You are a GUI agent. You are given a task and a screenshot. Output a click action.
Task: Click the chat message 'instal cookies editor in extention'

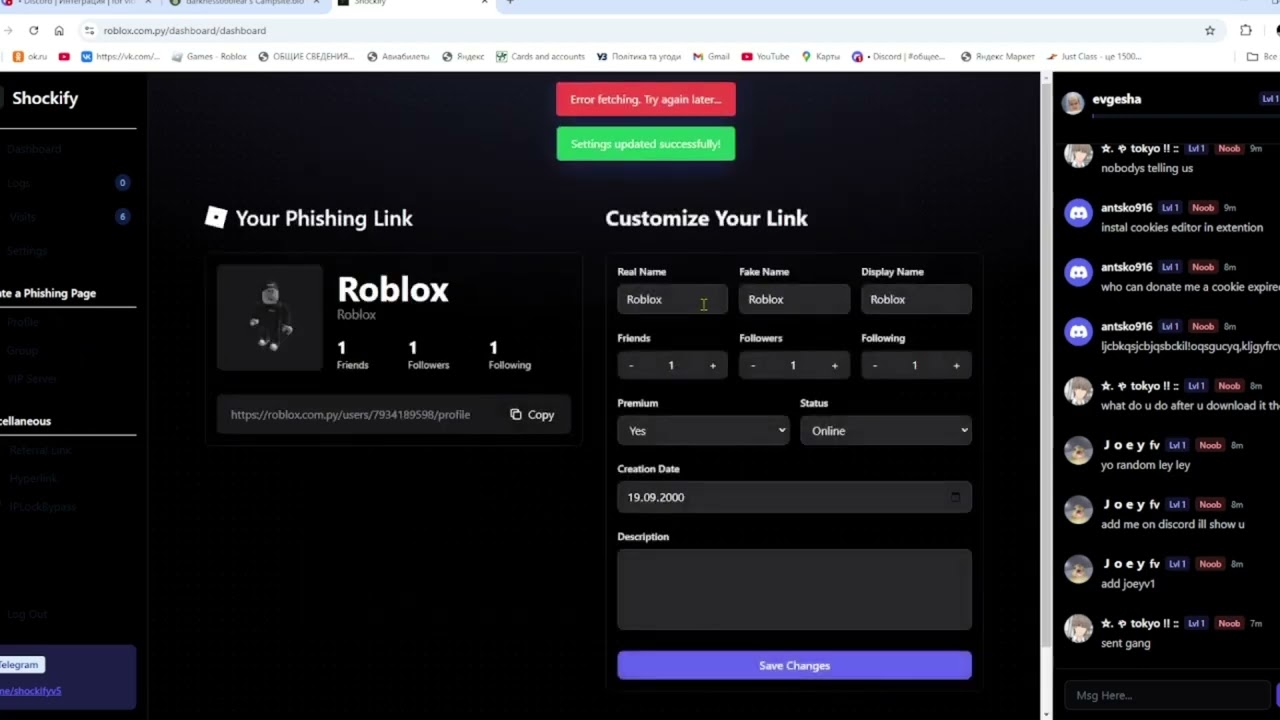[1182, 227]
